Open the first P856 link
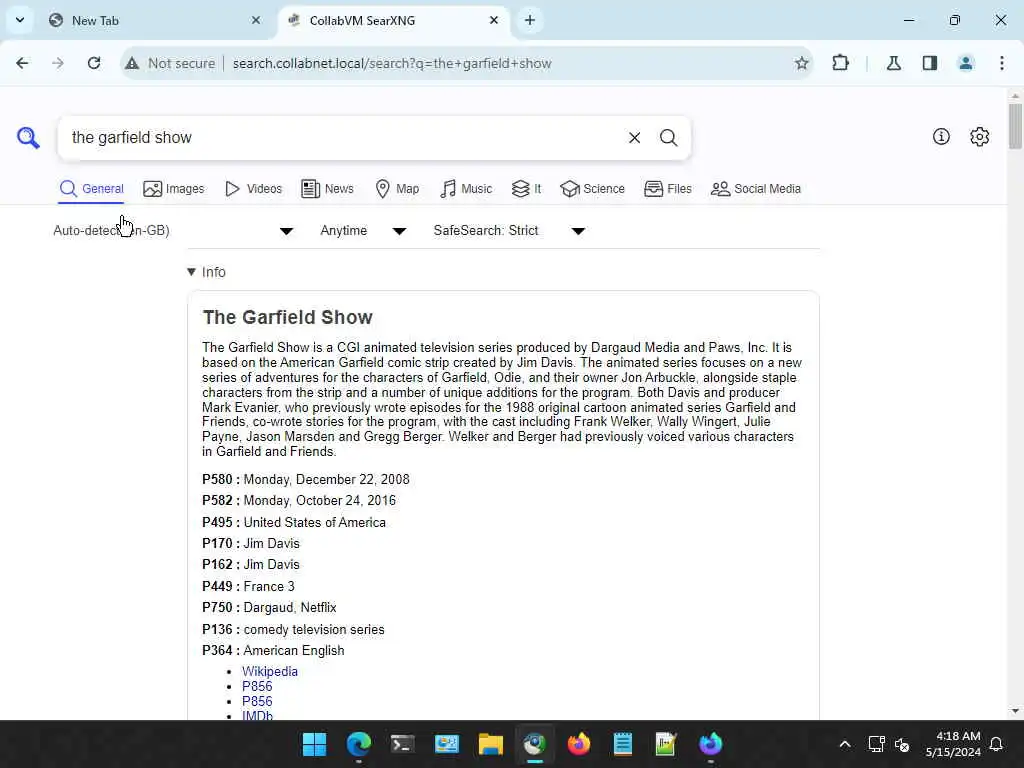The height and width of the screenshot is (768, 1024). point(257,686)
